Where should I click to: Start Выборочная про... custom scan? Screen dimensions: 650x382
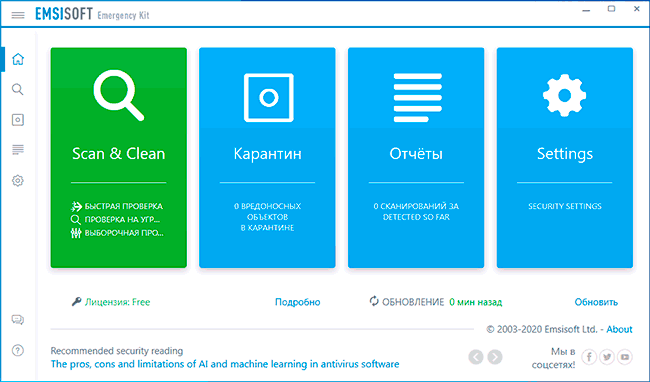pos(117,233)
